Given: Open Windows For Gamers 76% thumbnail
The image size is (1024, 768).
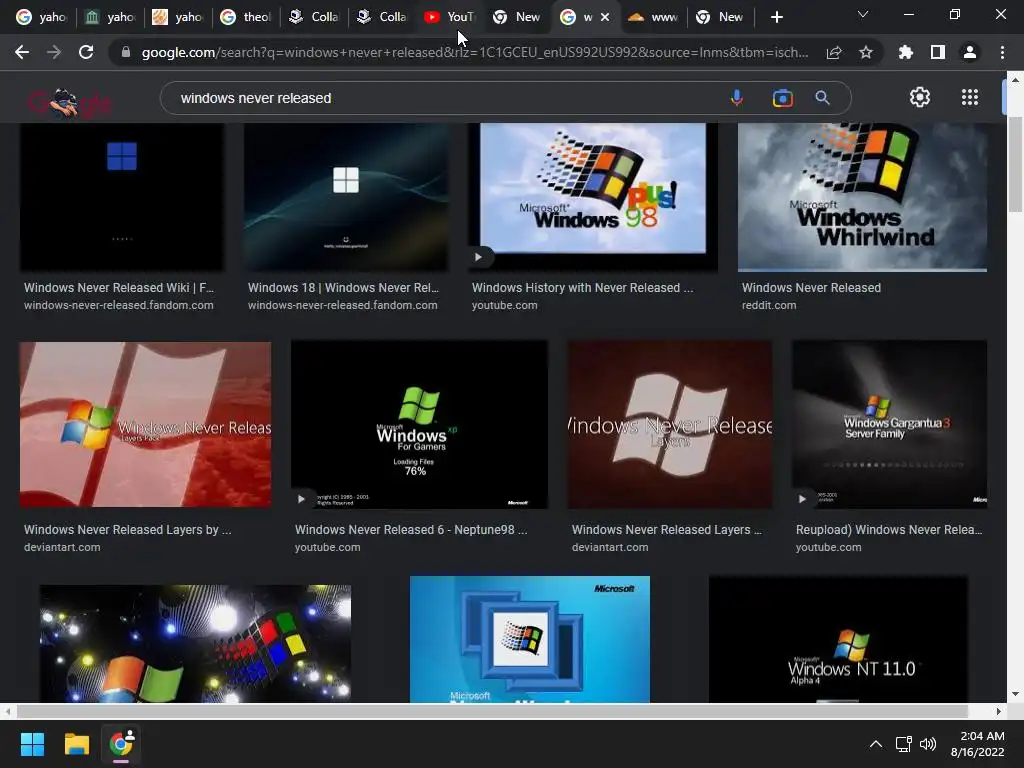Looking at the screenshot, I should pyautogui.click(x=419, y=424).
